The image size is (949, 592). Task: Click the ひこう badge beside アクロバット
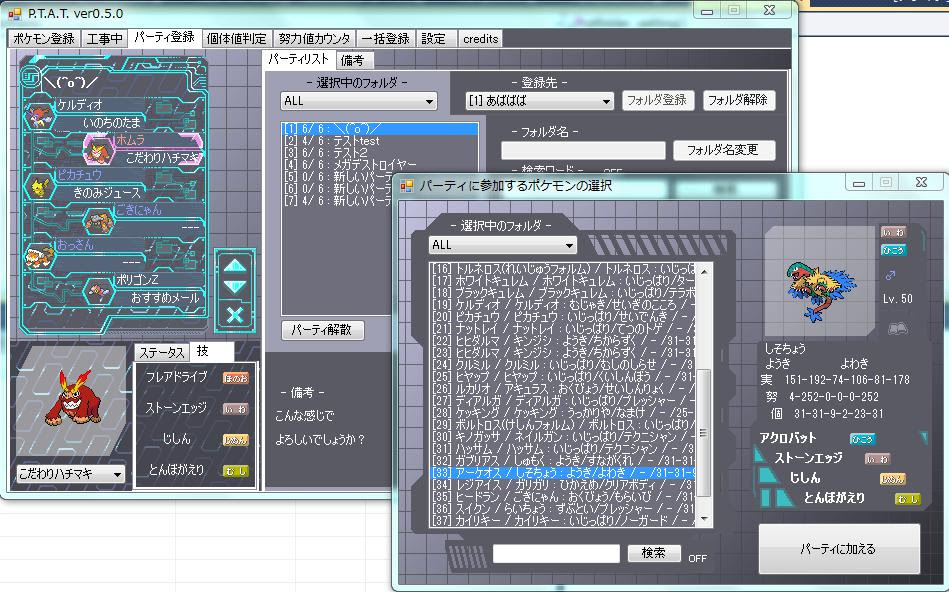[862, 439]
